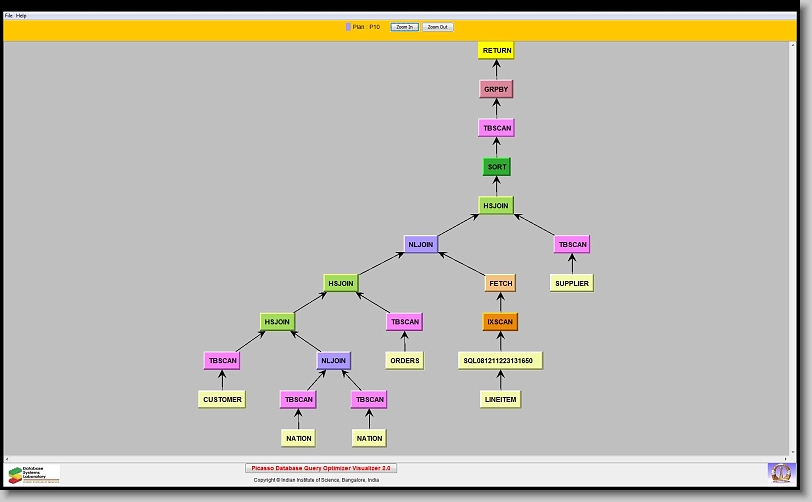Select the GRPBY operator node
The height and width of the screenshot is (502, 812).
tap(496, 89)
